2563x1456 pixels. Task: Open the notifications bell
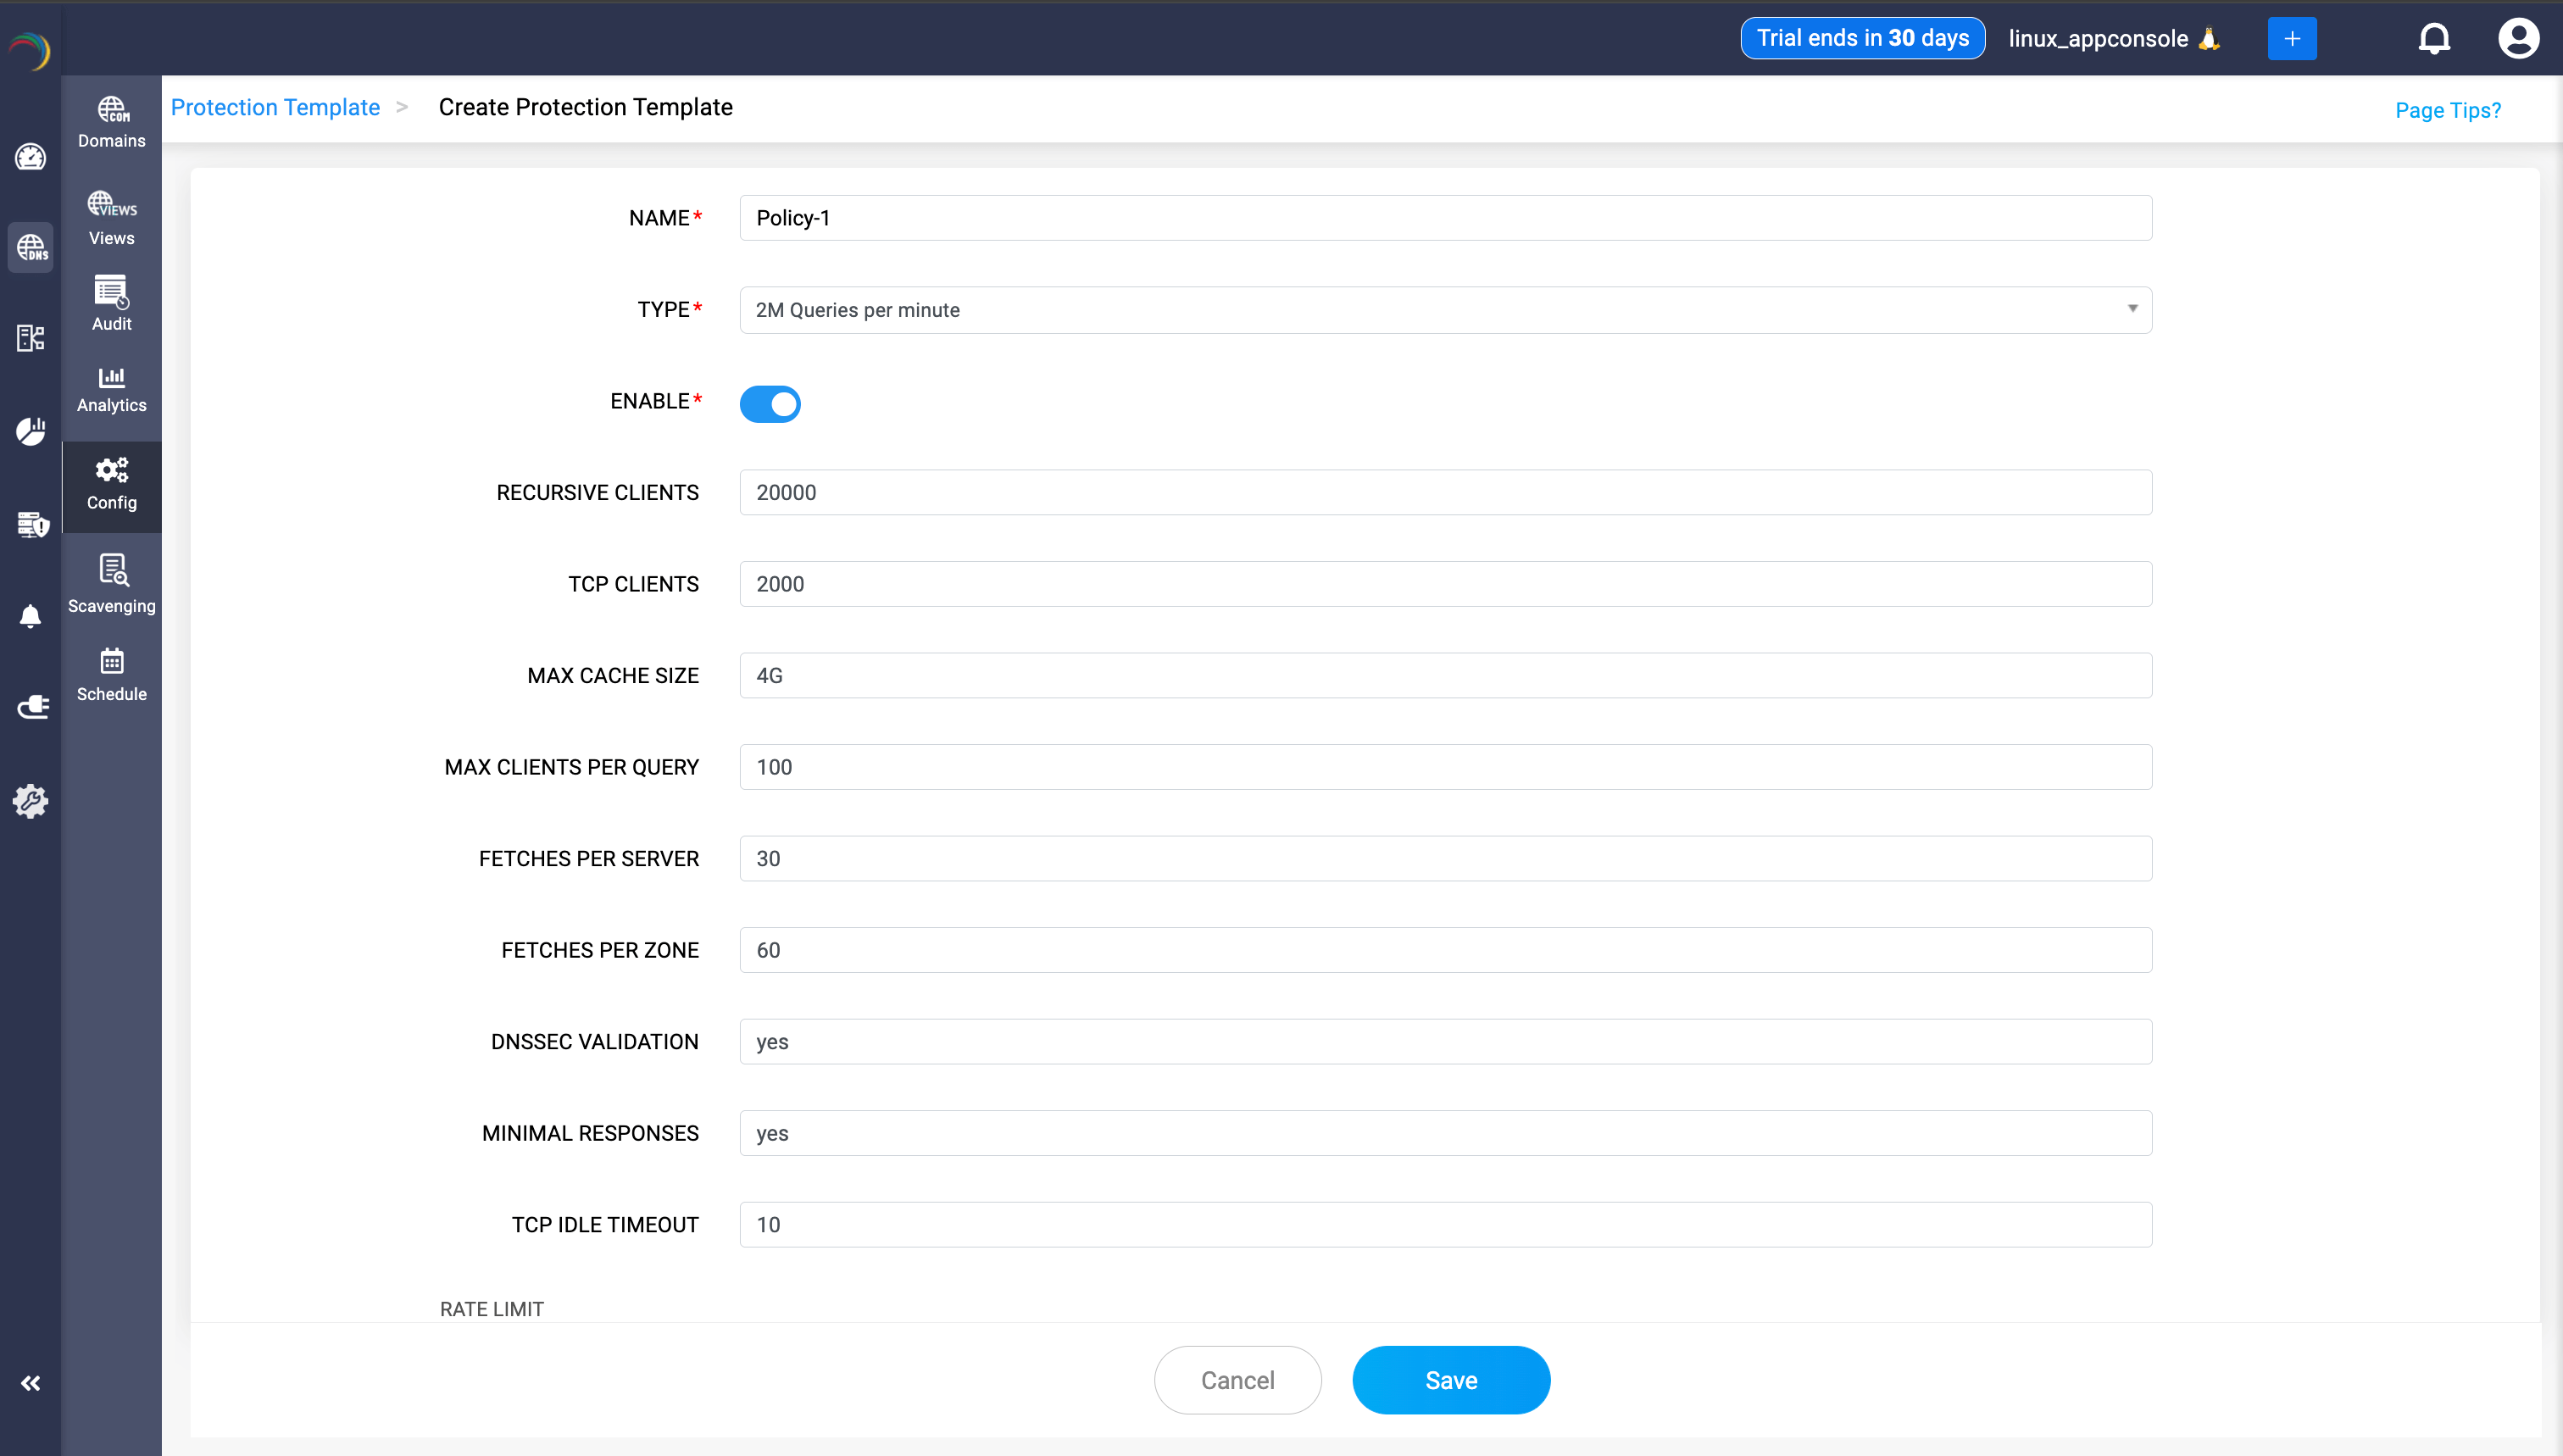[2434, 38]
